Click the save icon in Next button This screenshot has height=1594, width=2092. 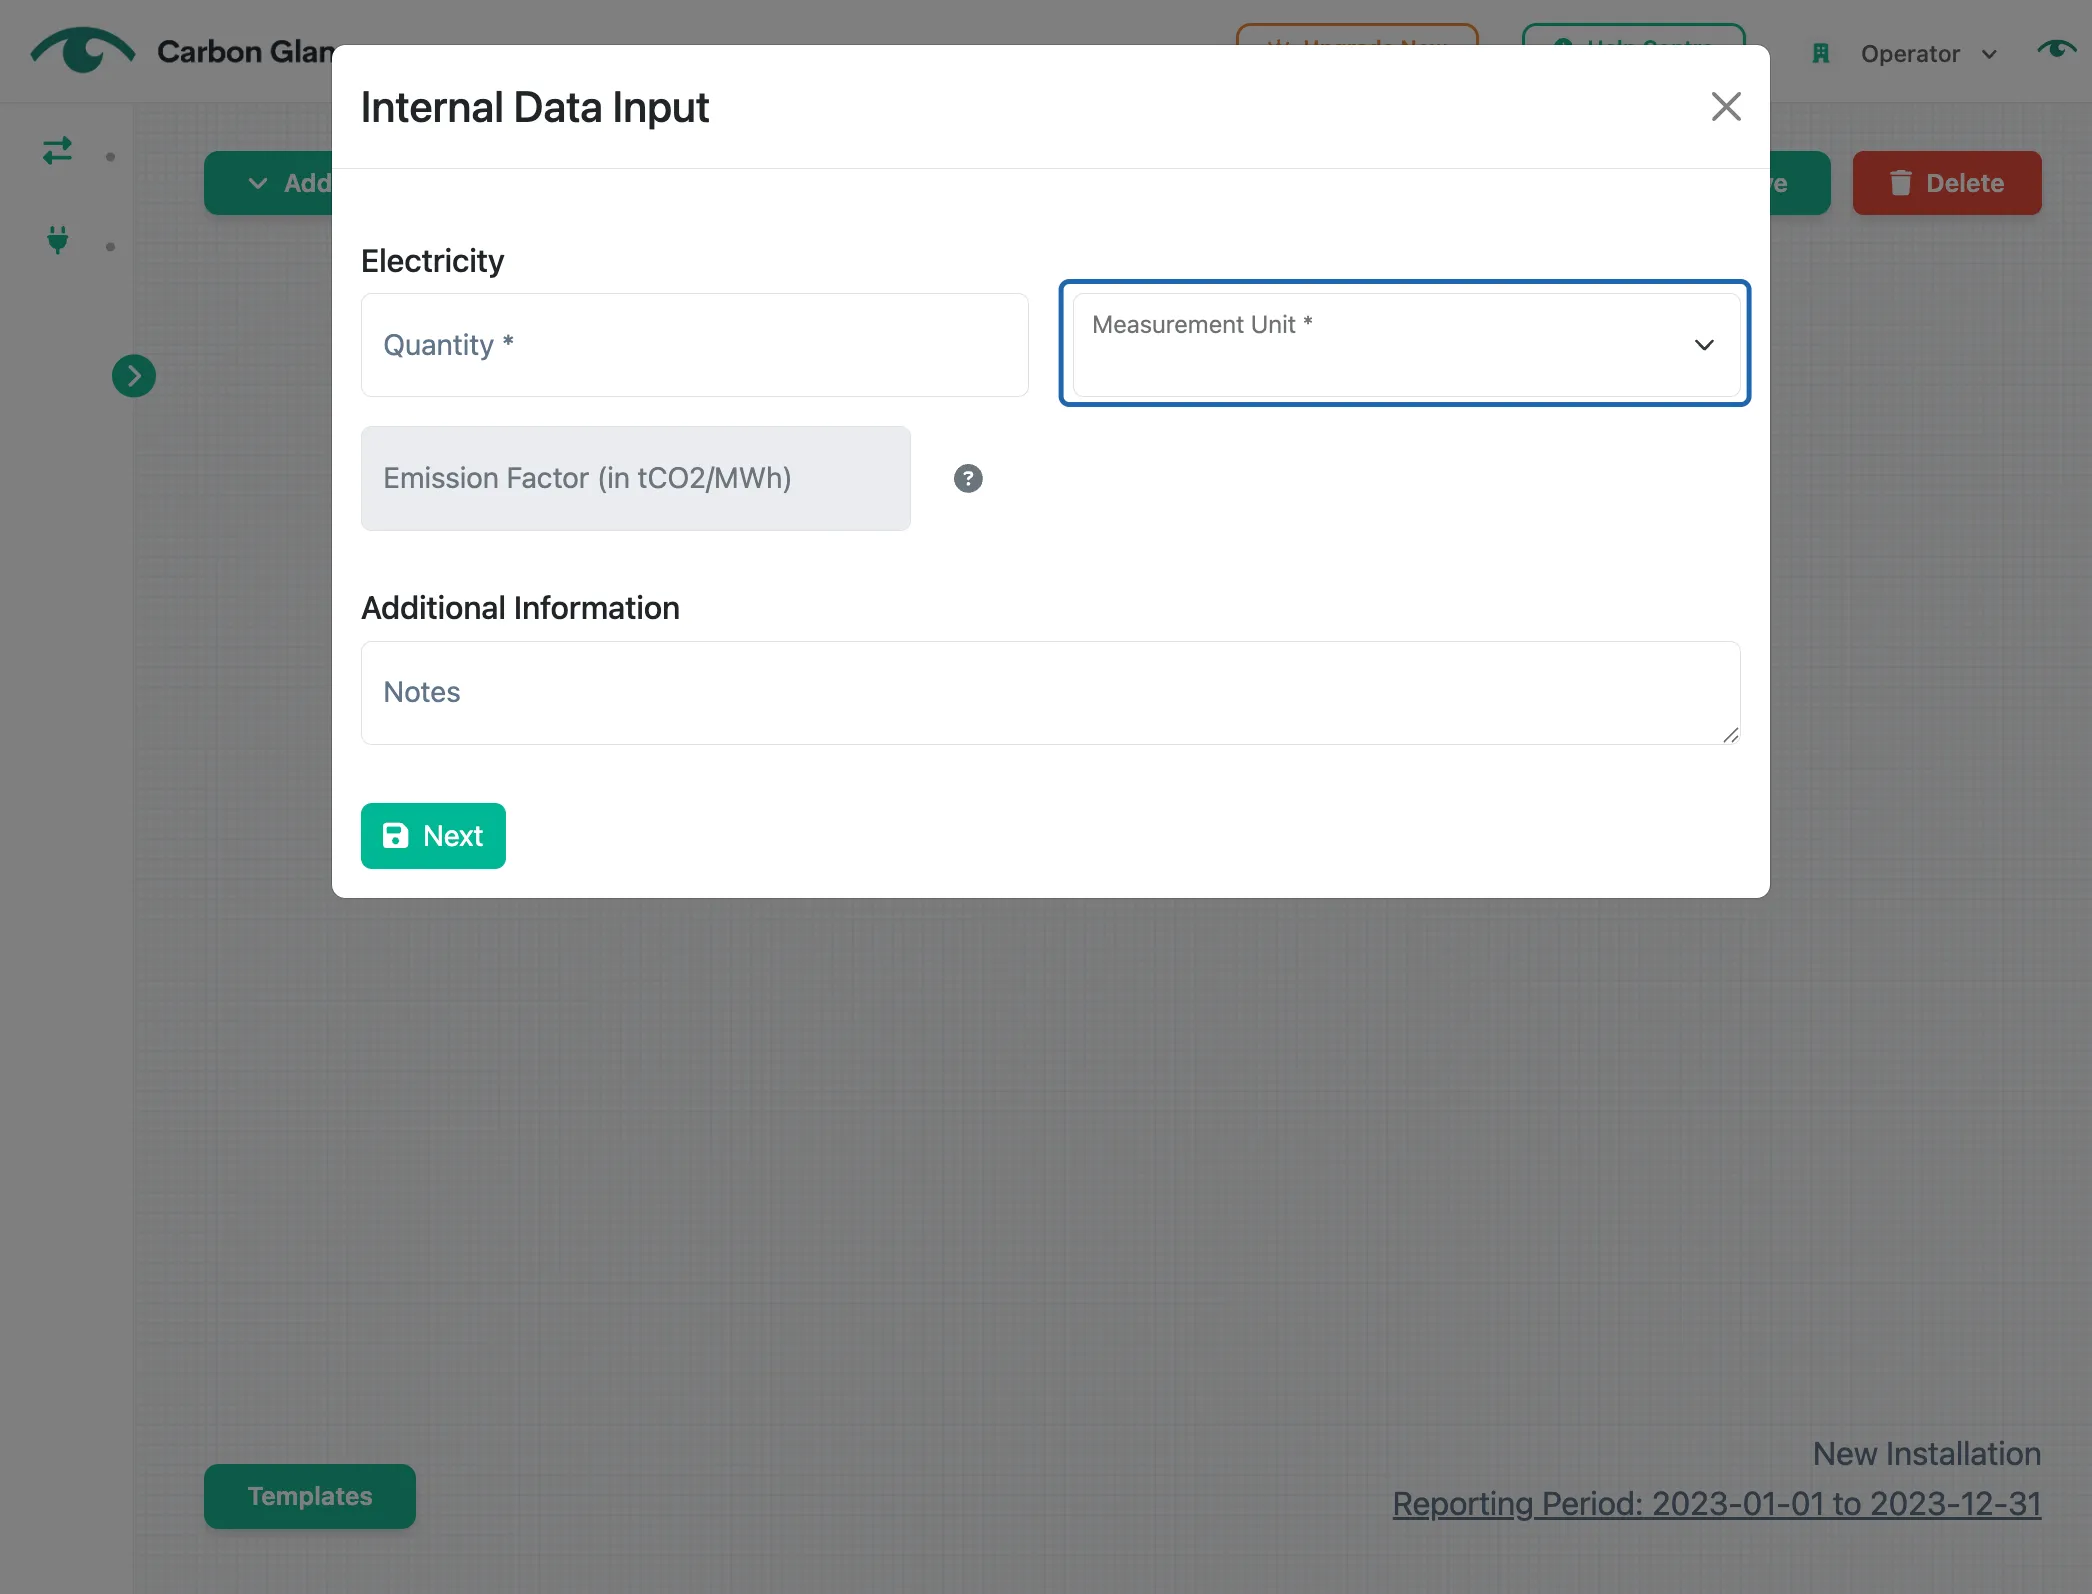pyautogui.click(x=396, y=836)
